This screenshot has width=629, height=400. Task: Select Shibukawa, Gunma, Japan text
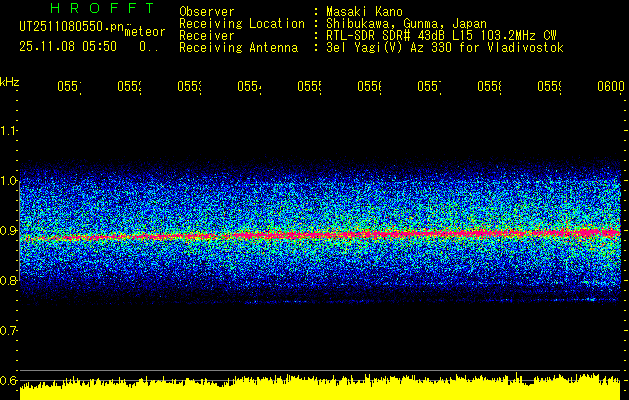406,24
